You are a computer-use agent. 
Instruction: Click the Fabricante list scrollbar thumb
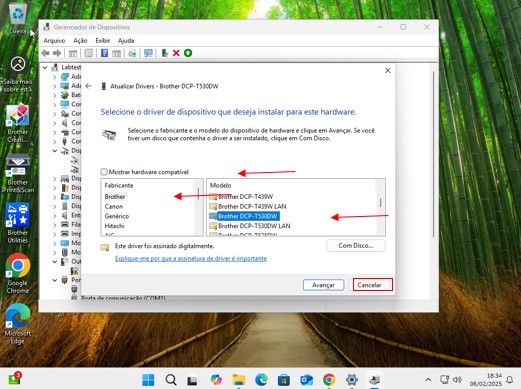(198, 194)
